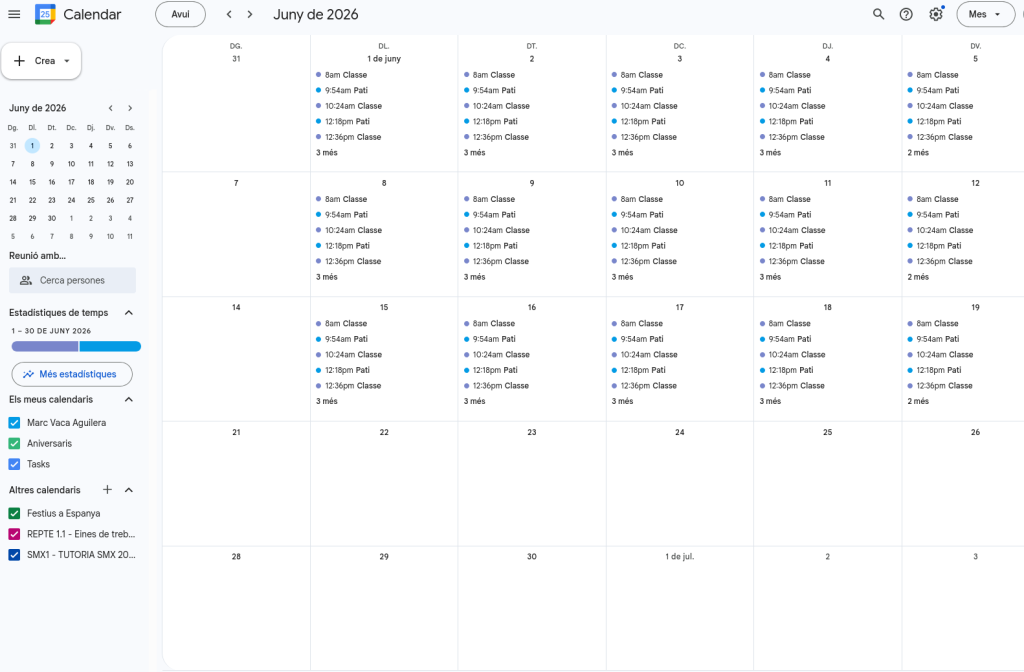1024x672 pixels.
Task: Go to next month in main toolbar
Action: pos(250,14)
